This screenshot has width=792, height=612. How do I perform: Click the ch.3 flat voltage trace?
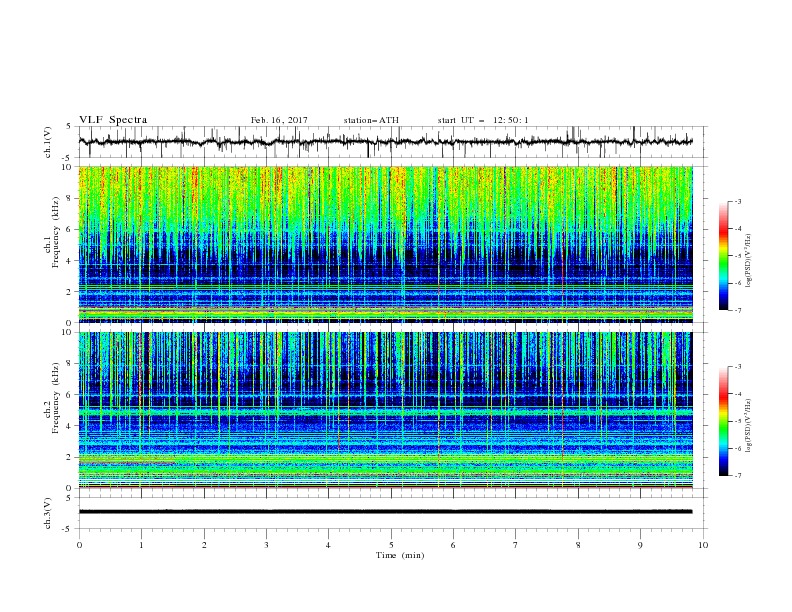pos(385,512)
